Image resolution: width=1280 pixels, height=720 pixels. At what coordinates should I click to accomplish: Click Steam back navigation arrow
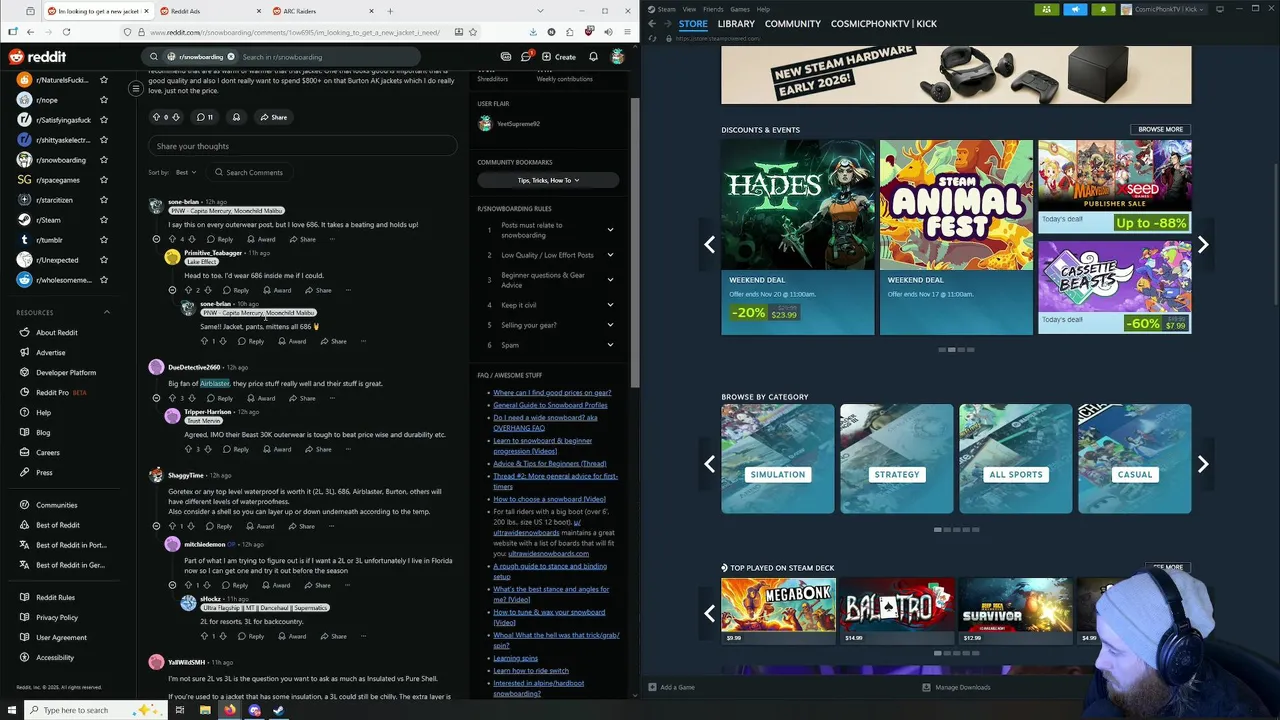pyautogui.click(x=652, y=23)
